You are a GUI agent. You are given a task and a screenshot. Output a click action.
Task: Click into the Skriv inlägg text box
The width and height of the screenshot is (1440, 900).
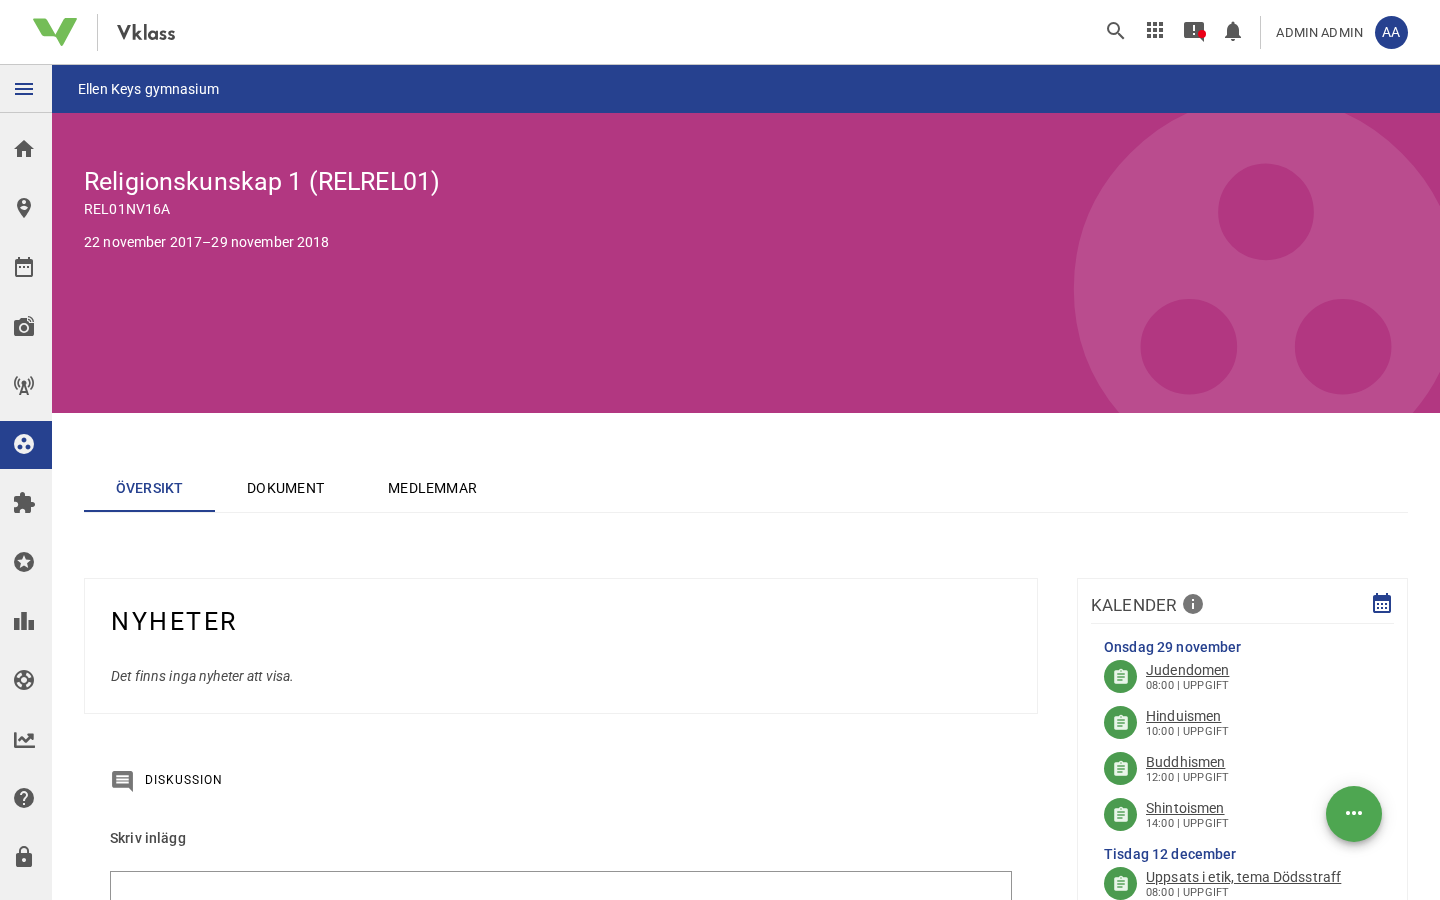[561, 886]
